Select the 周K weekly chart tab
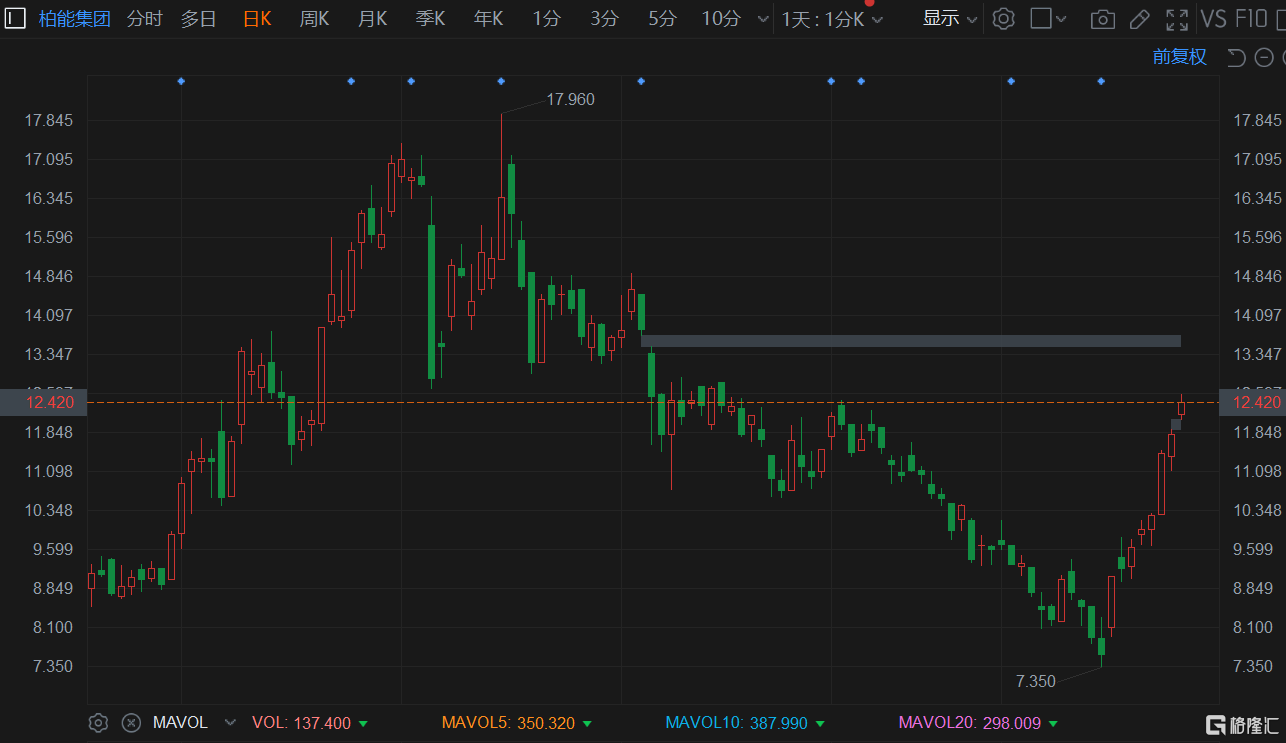The image size is (1286, 743). (x=314, y=19)
